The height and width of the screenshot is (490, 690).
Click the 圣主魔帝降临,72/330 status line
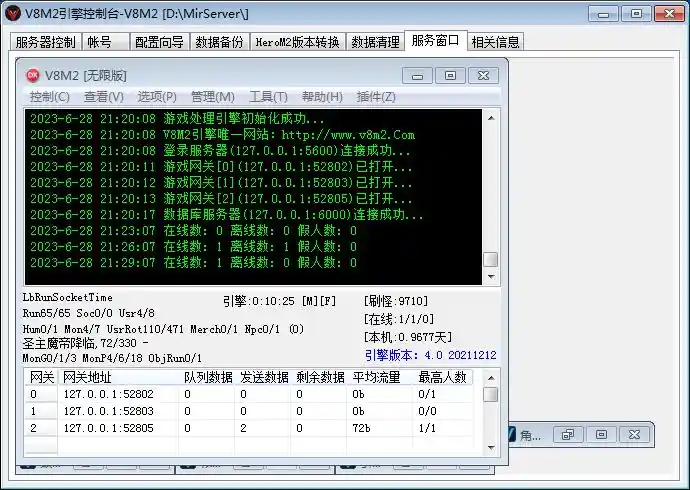pyautogui.click(x=86, y=343)
